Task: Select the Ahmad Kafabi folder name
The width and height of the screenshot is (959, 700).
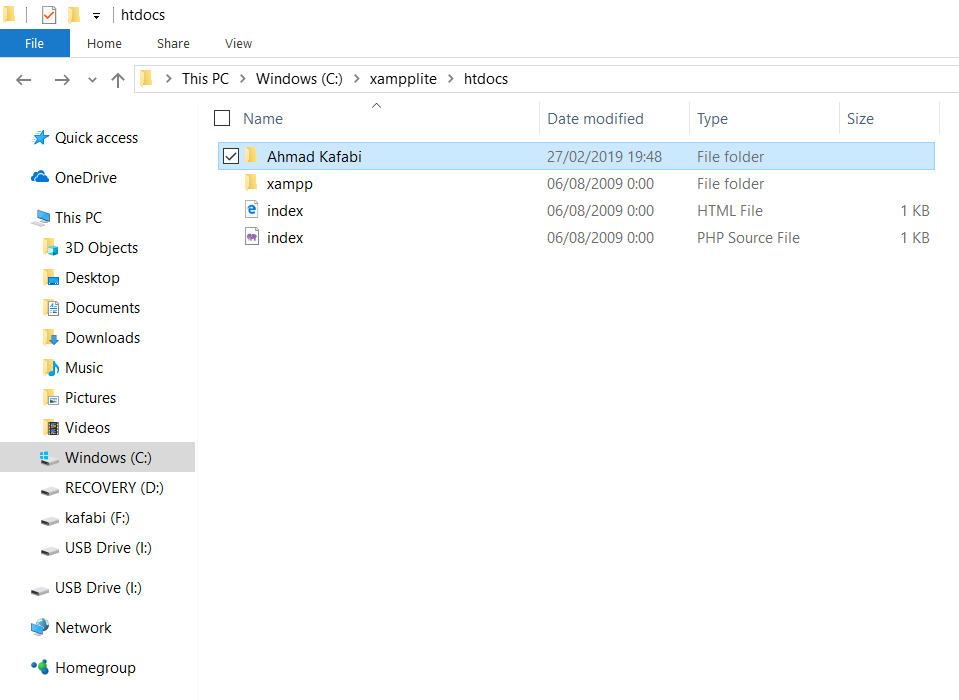Action: pos(314,157)
